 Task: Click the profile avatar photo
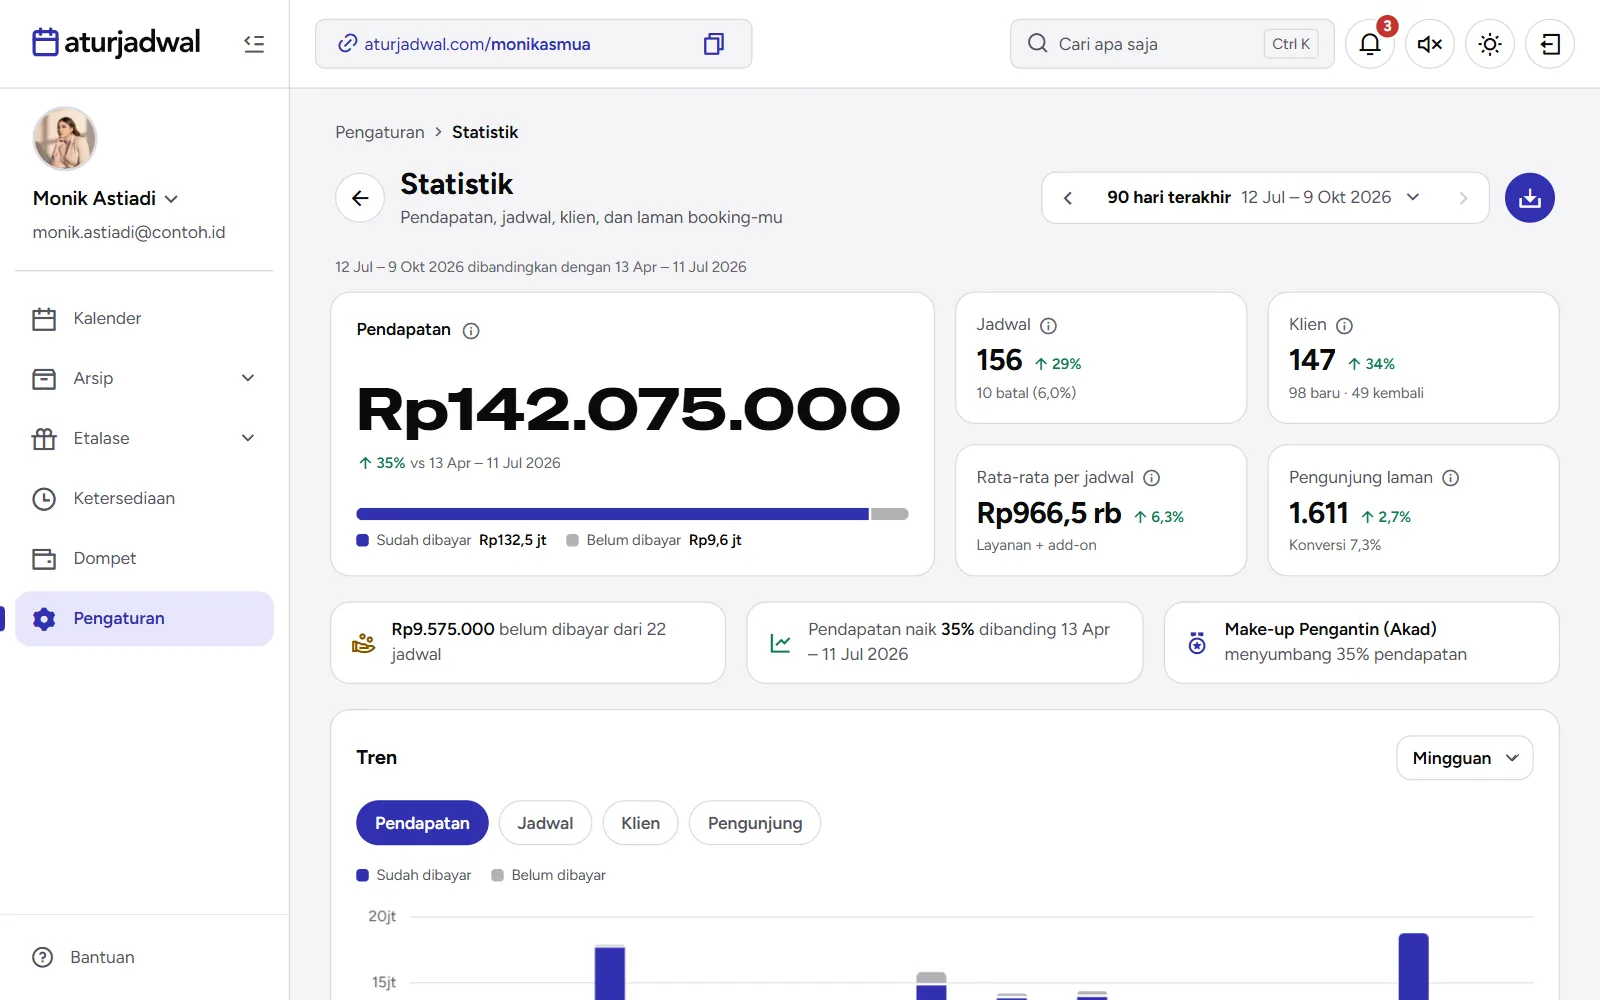(x=65, y=139)
